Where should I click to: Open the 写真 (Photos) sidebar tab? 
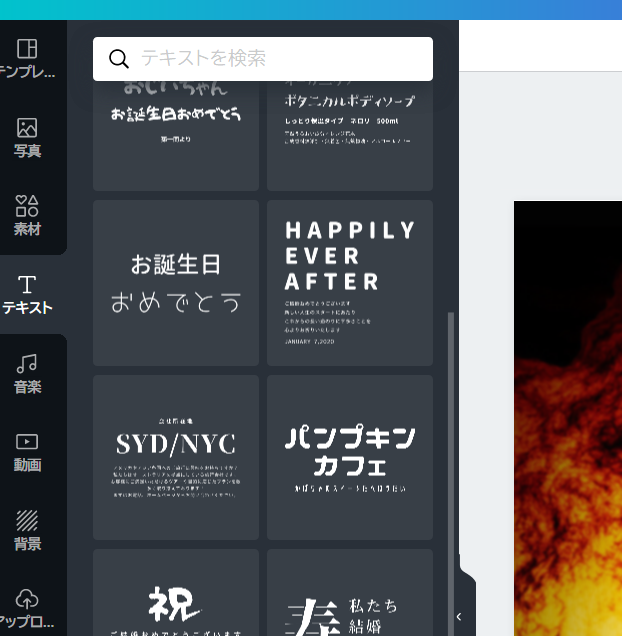pyautogui.click(x=27, y=138)
